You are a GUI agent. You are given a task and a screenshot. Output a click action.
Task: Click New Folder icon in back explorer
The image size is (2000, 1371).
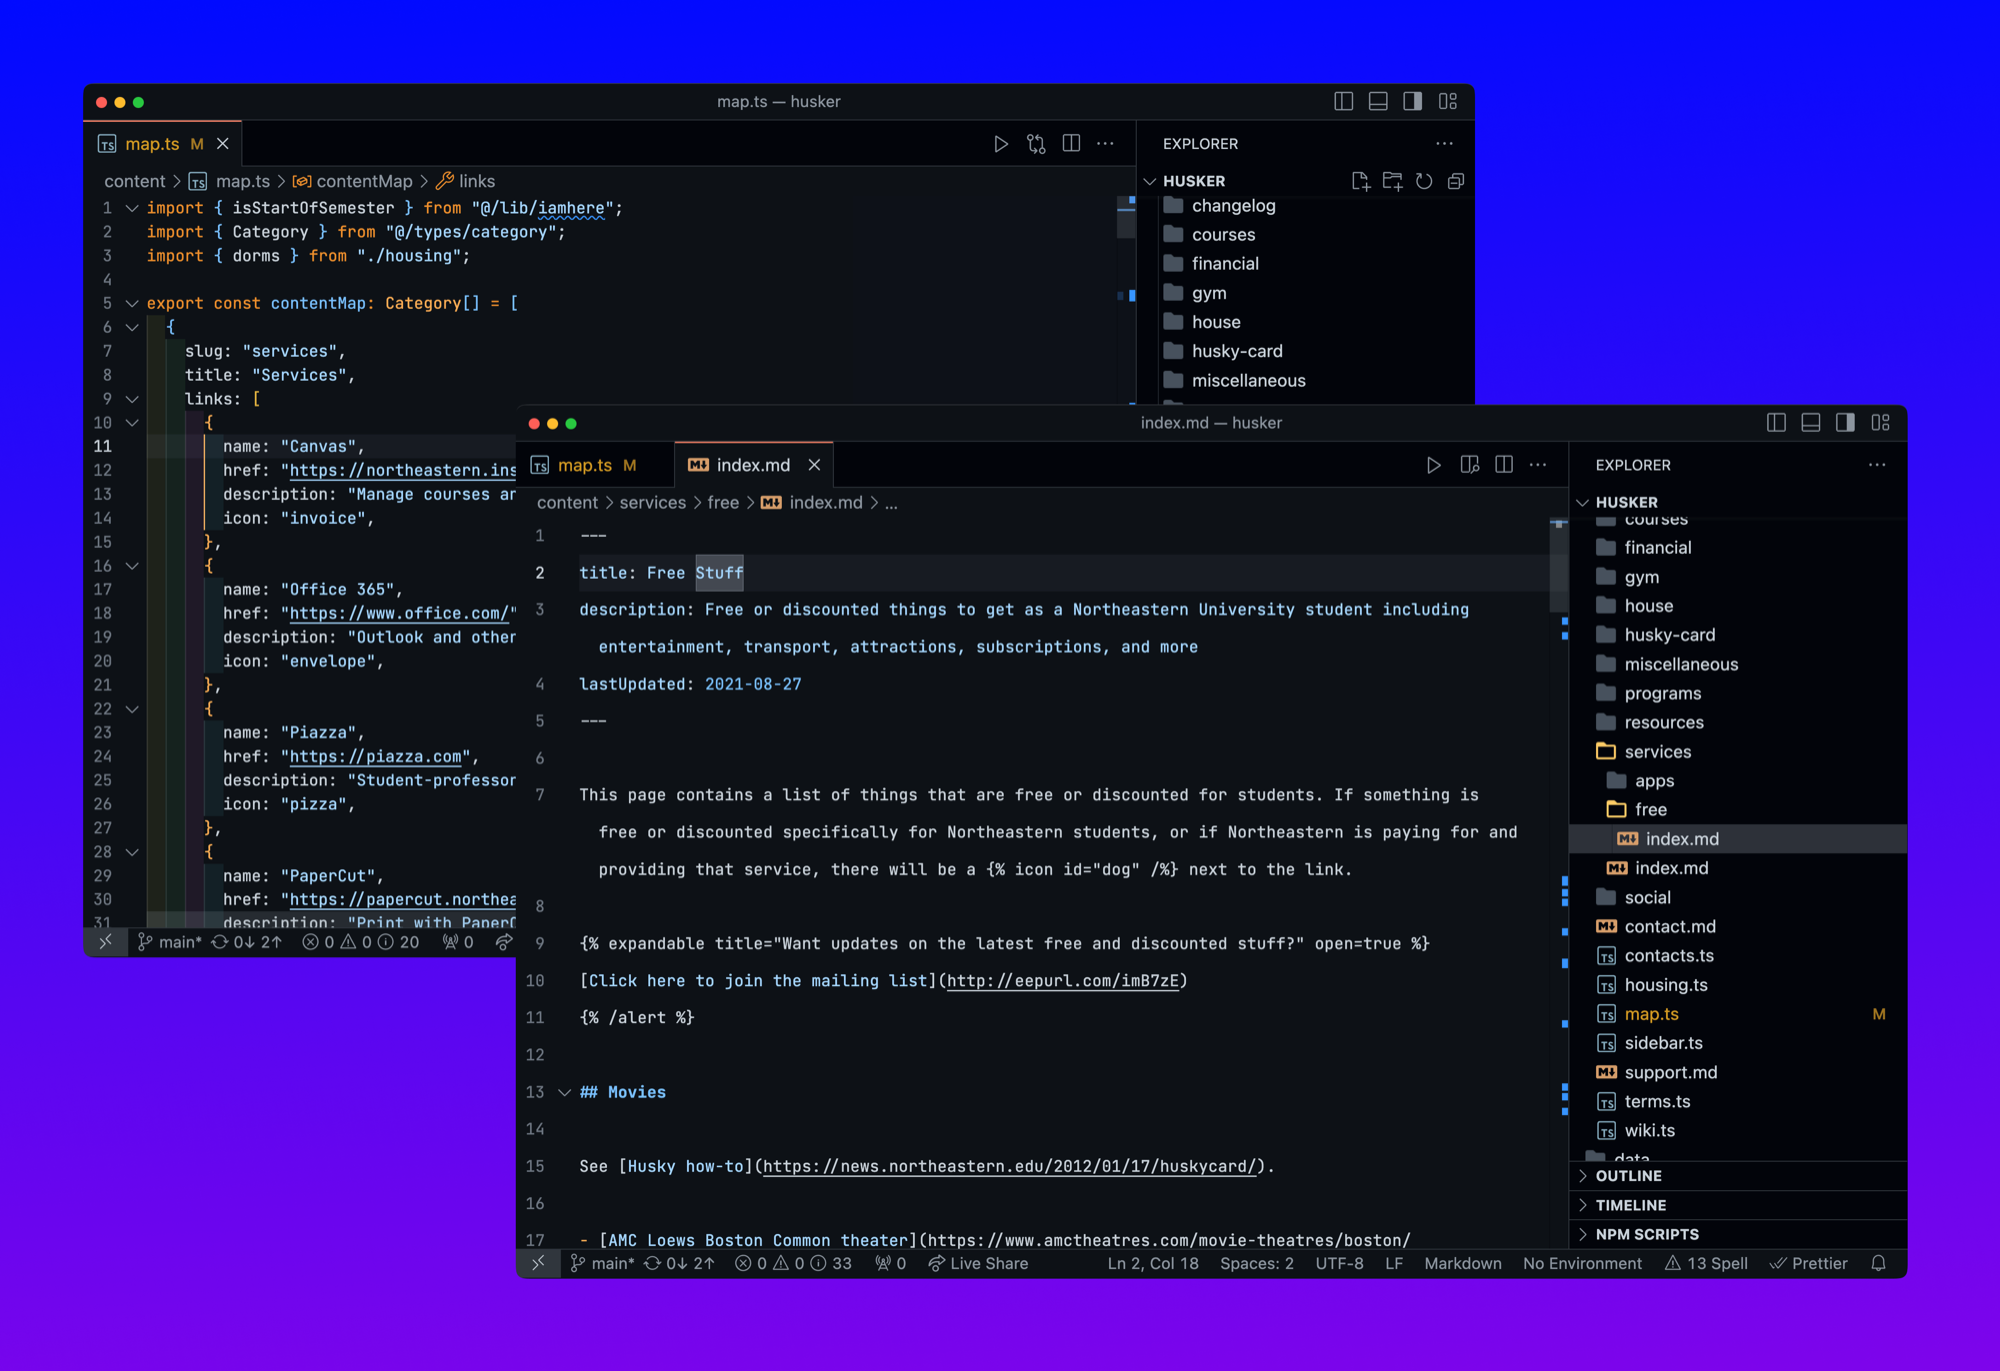(x=1392, y=181)
